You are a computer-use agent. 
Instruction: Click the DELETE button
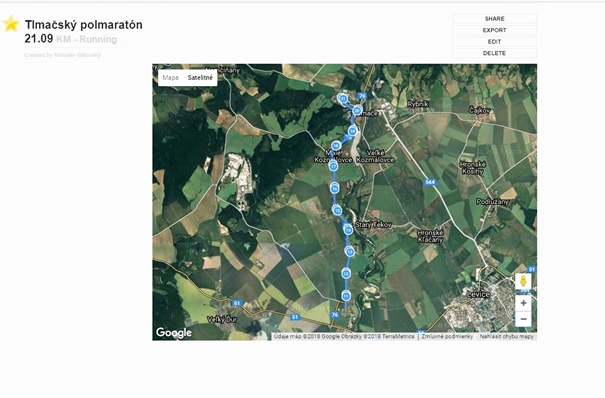tap(494, 53)
